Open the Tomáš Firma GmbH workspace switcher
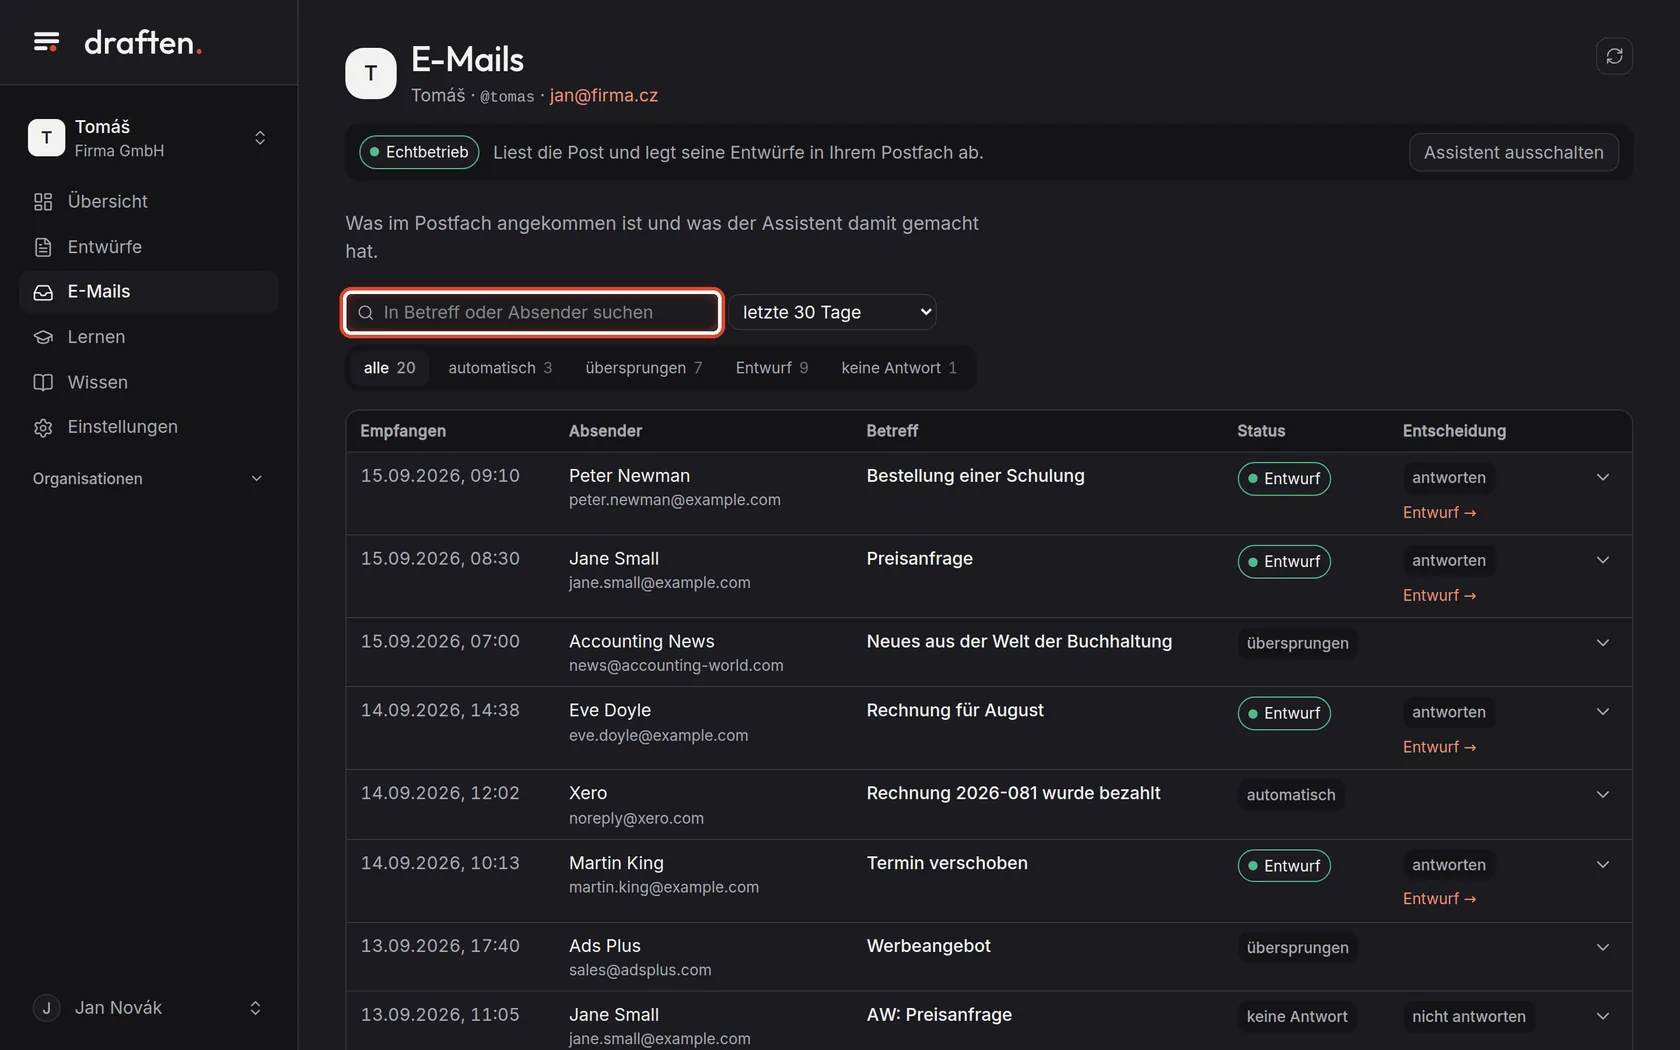 click(149, 138)
